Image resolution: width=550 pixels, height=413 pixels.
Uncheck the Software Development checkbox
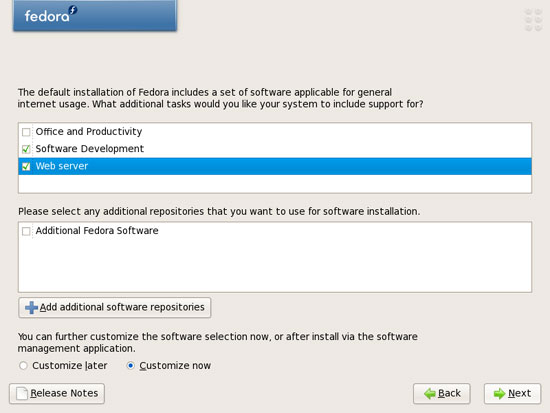26,149
